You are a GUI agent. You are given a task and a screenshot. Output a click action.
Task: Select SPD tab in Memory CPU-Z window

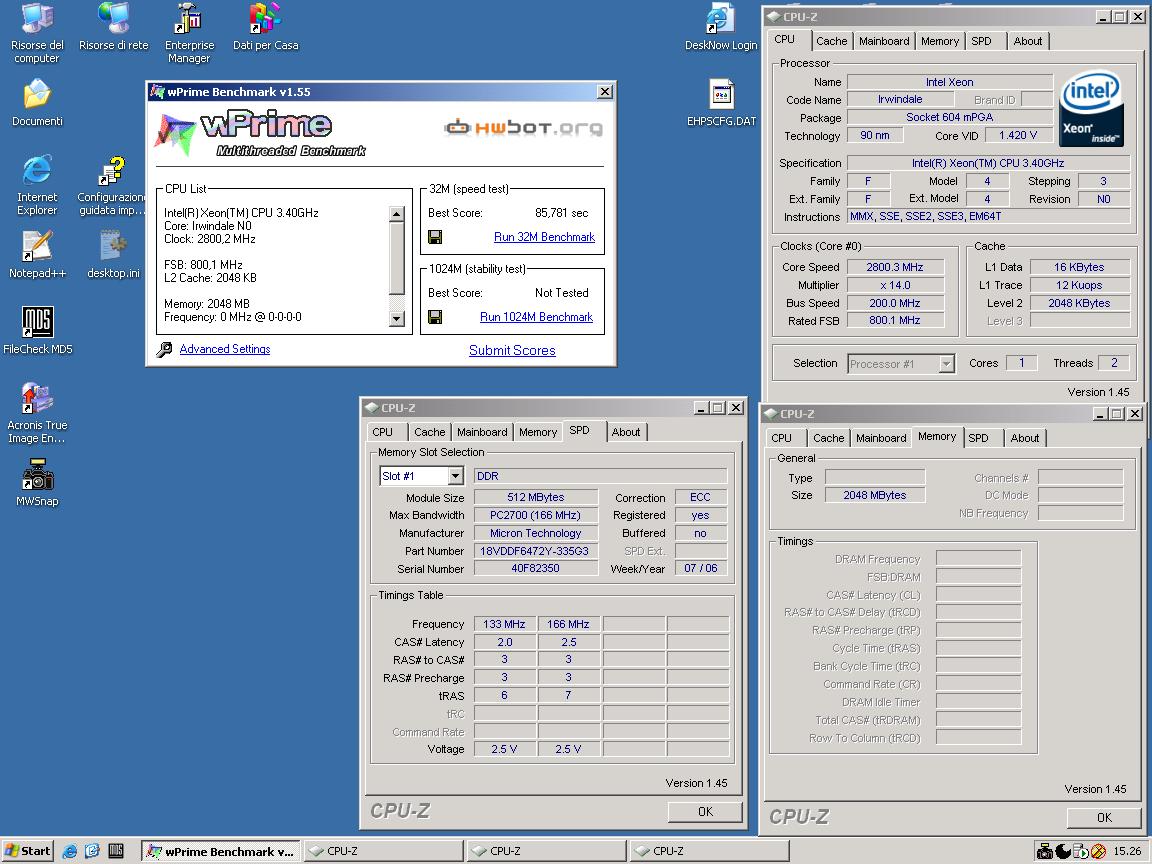978,438
